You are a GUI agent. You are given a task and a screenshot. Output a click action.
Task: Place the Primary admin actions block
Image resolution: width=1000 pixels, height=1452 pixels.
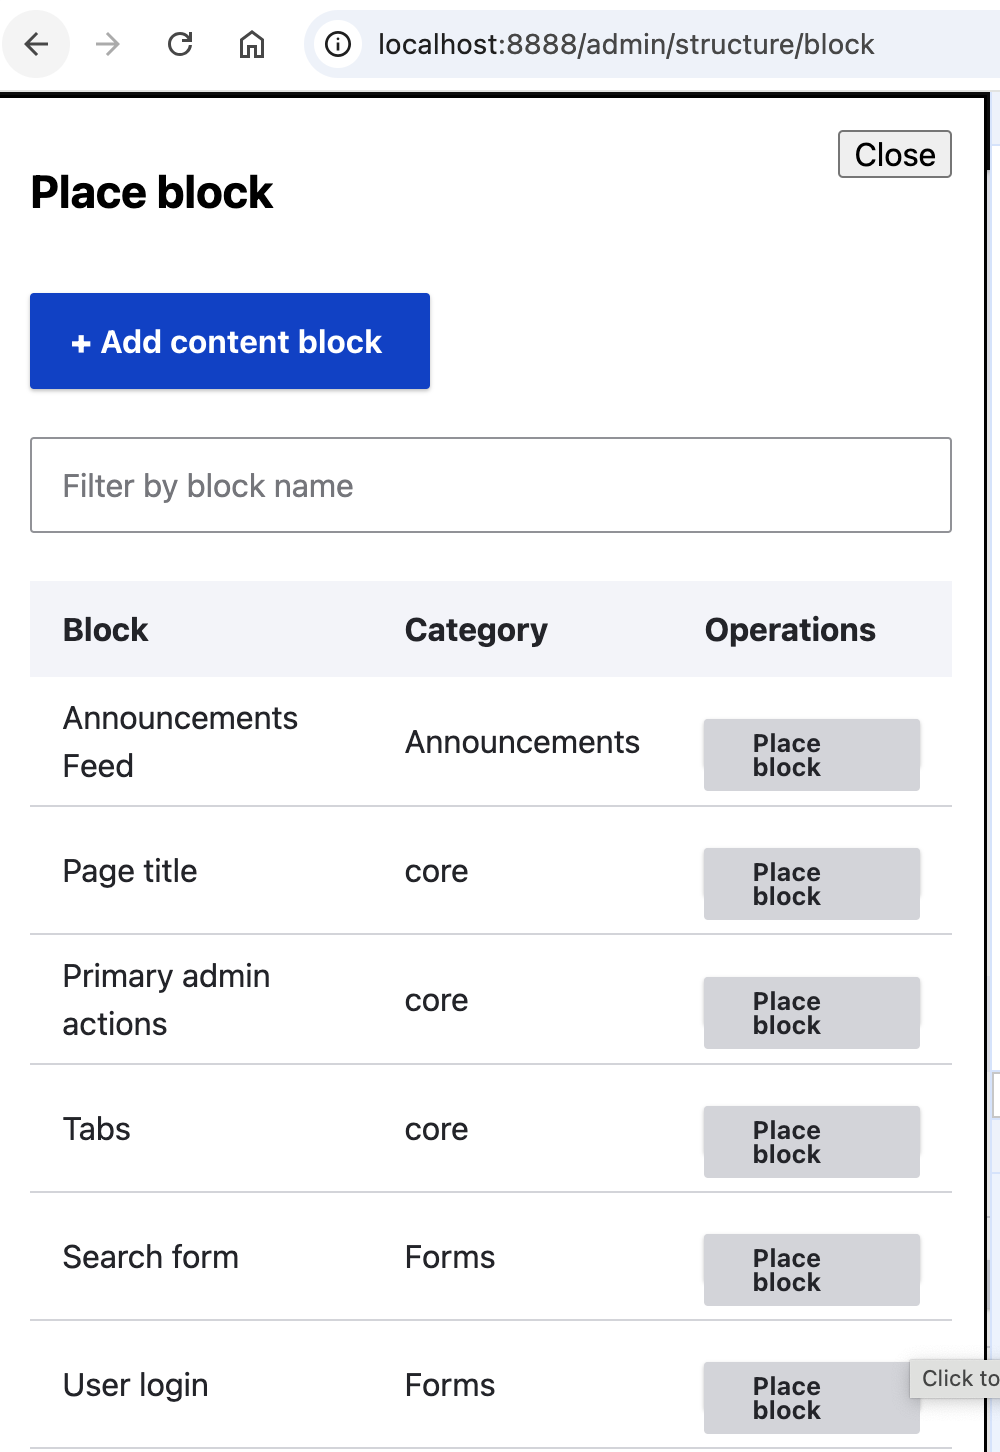811,1013
